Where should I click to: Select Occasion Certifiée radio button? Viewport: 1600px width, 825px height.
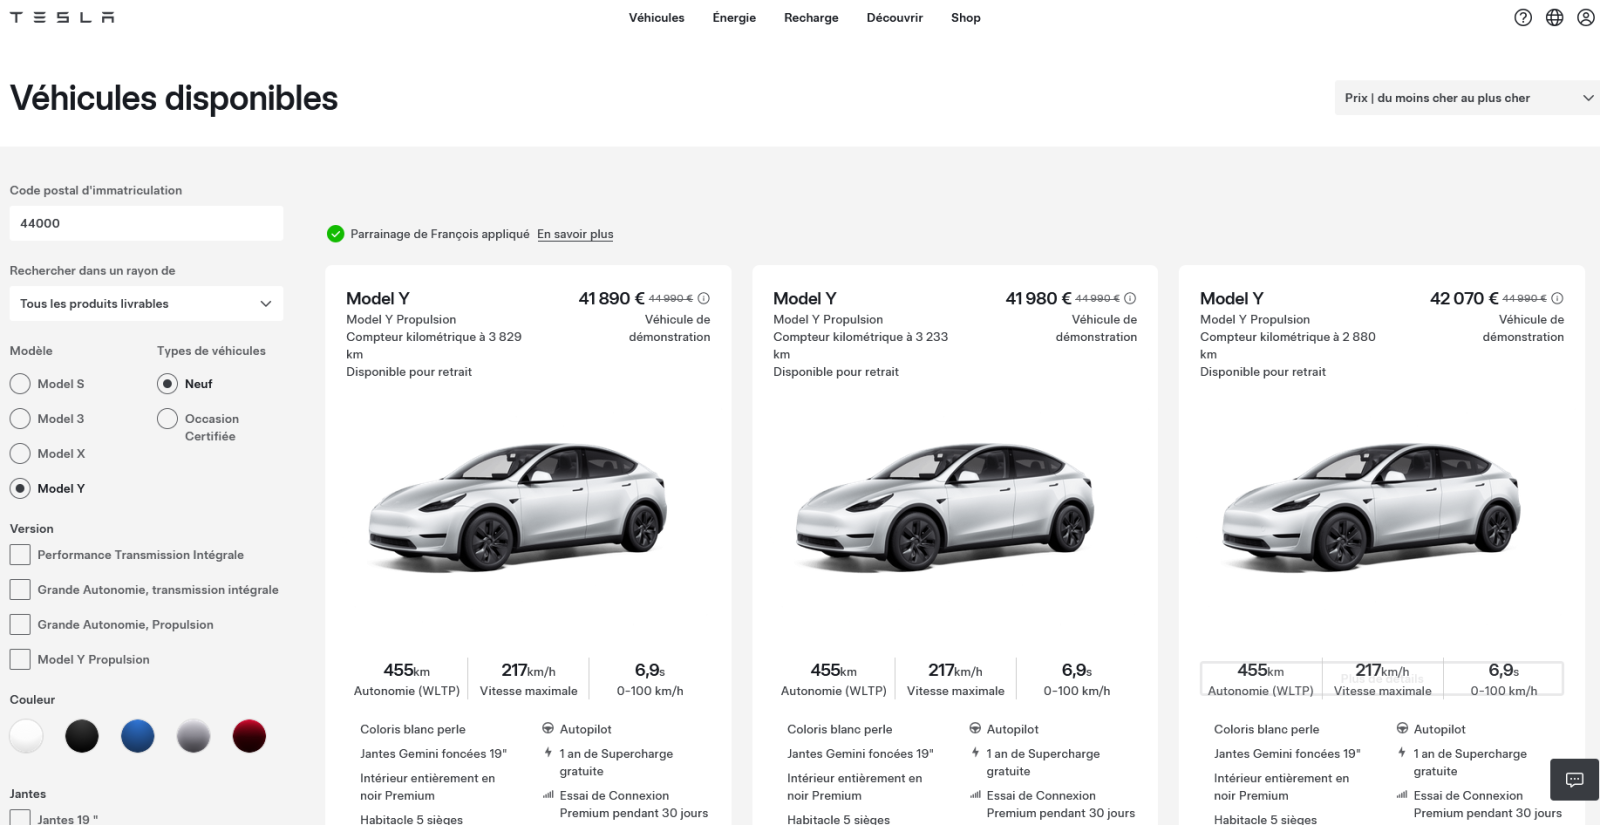(x=167, y=419)
